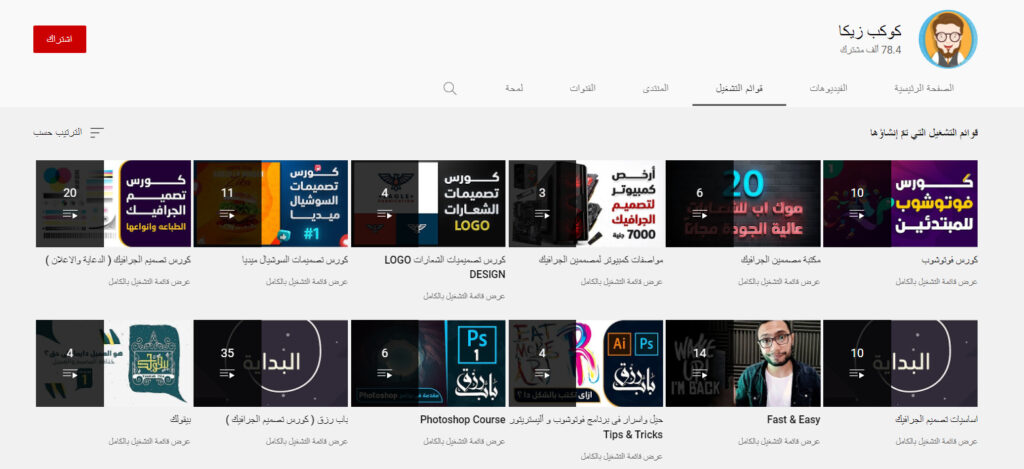Open the الصفحة الرئيسية tab
The width and height of the screenshot is (1024, 469).
923,88
